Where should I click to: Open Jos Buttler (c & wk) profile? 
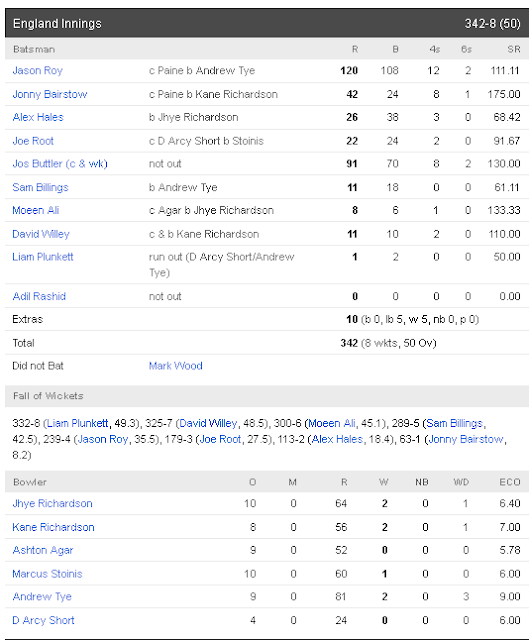click(x=60, y=164)
